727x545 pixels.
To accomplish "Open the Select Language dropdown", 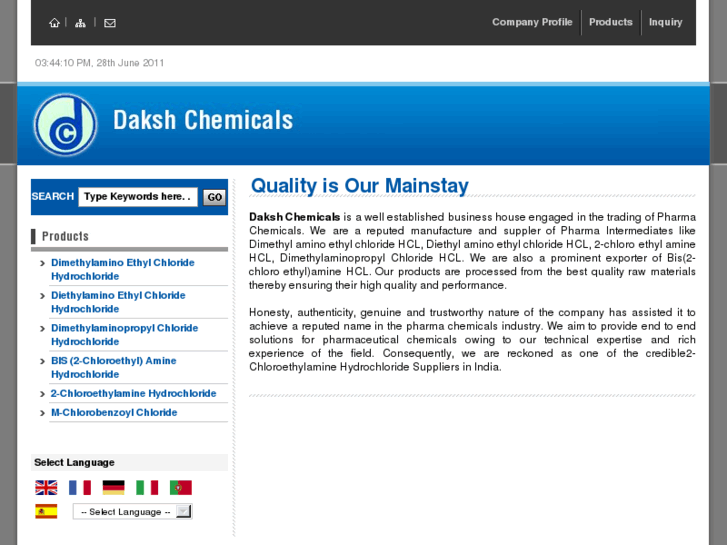I will 133,512.
